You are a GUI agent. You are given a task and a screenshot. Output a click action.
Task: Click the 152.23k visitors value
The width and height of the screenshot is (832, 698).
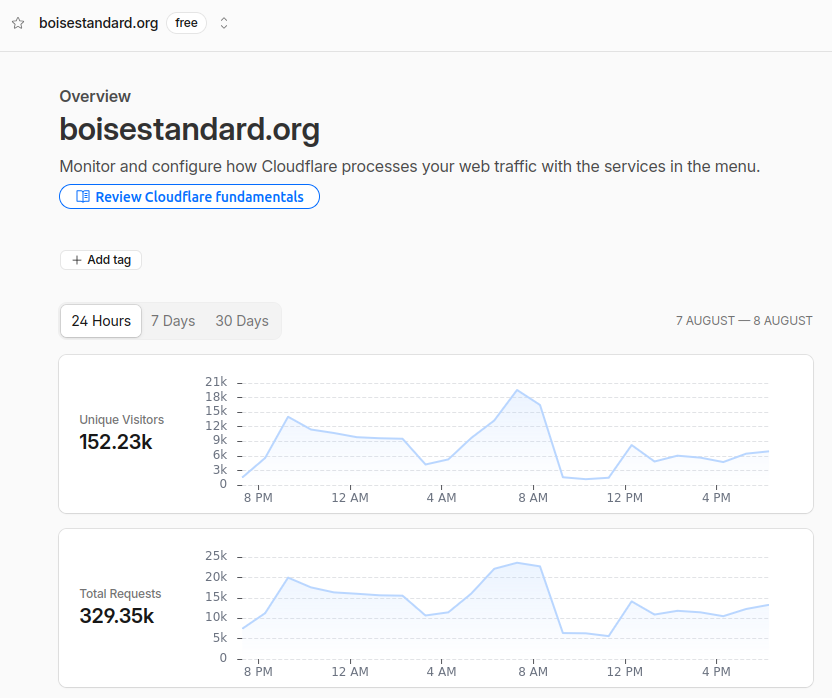[116, 442]
